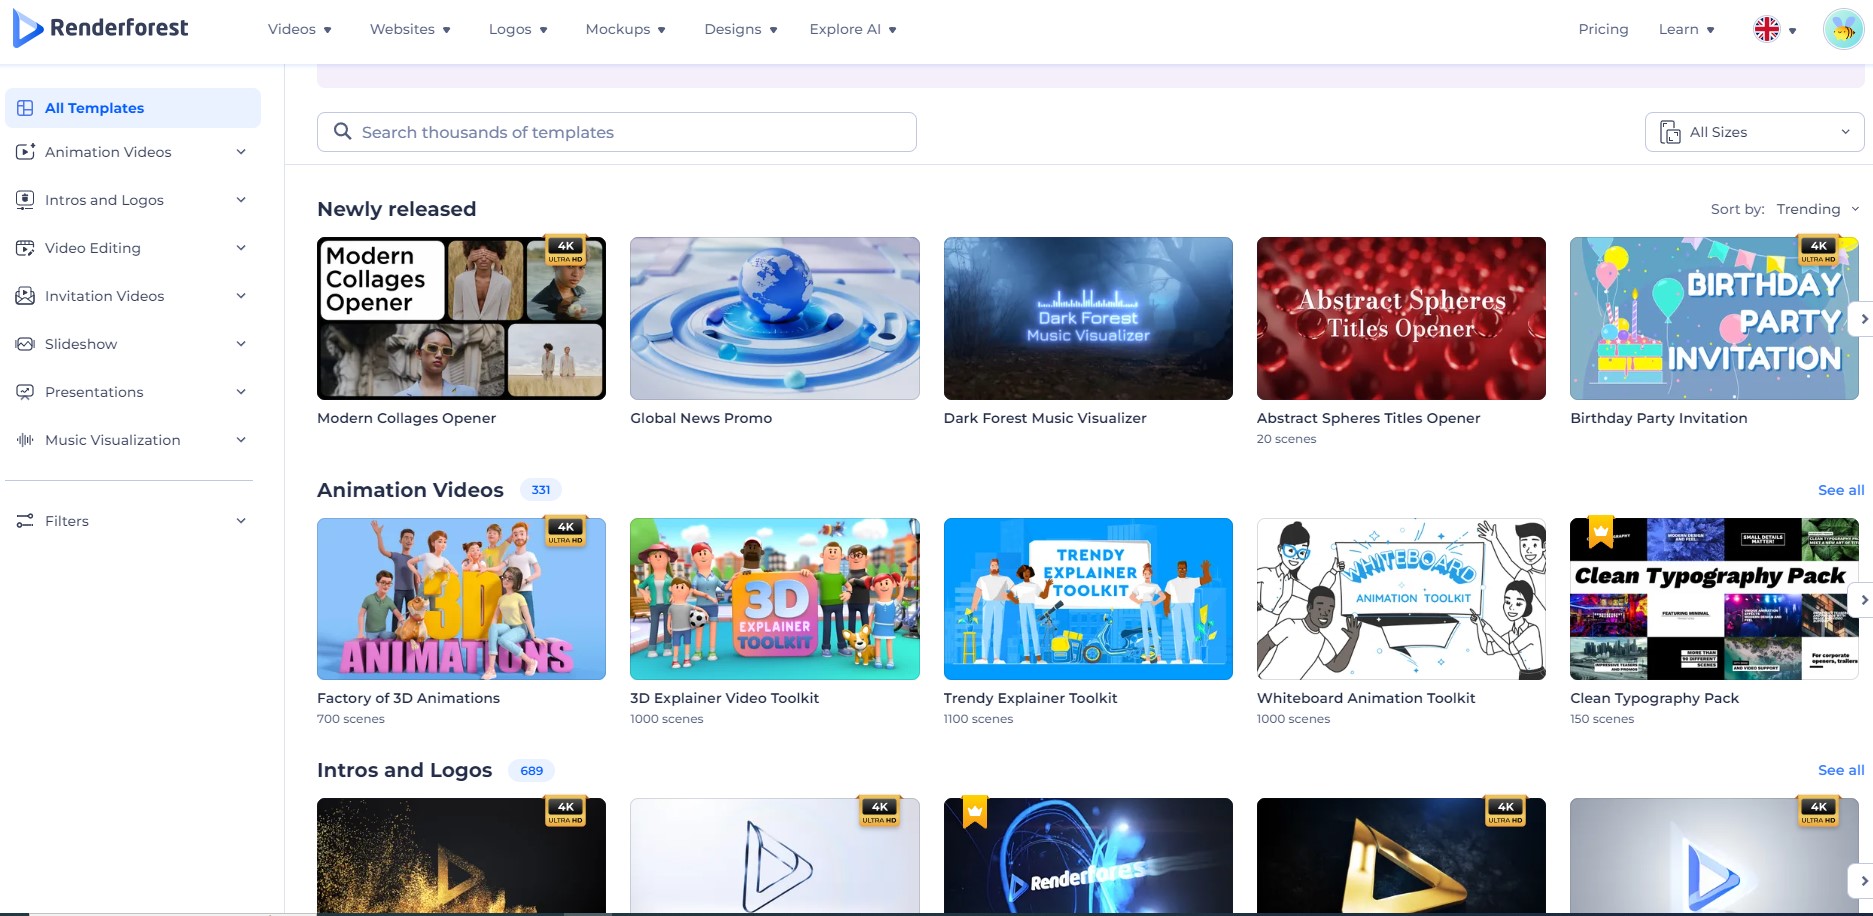
Task: Click the Filters sliders icon
Action: pyautogui.click(x=25, y=521)
